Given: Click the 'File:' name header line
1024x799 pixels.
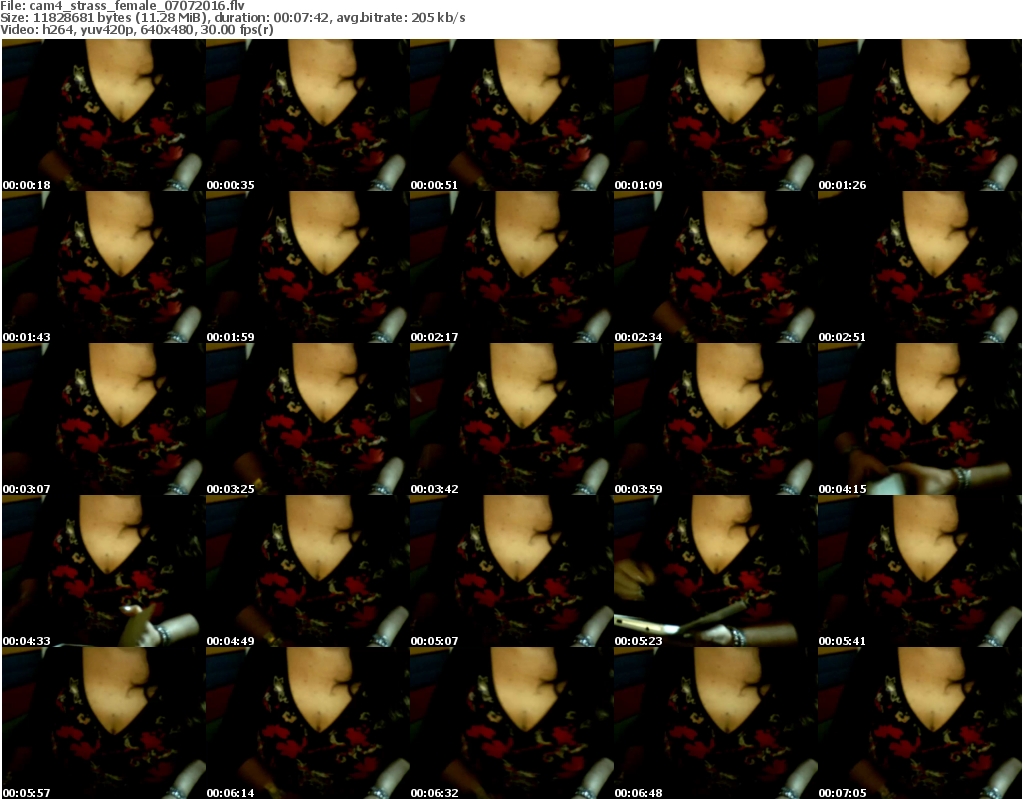Looking at the screenshot, I should point(123,6).
